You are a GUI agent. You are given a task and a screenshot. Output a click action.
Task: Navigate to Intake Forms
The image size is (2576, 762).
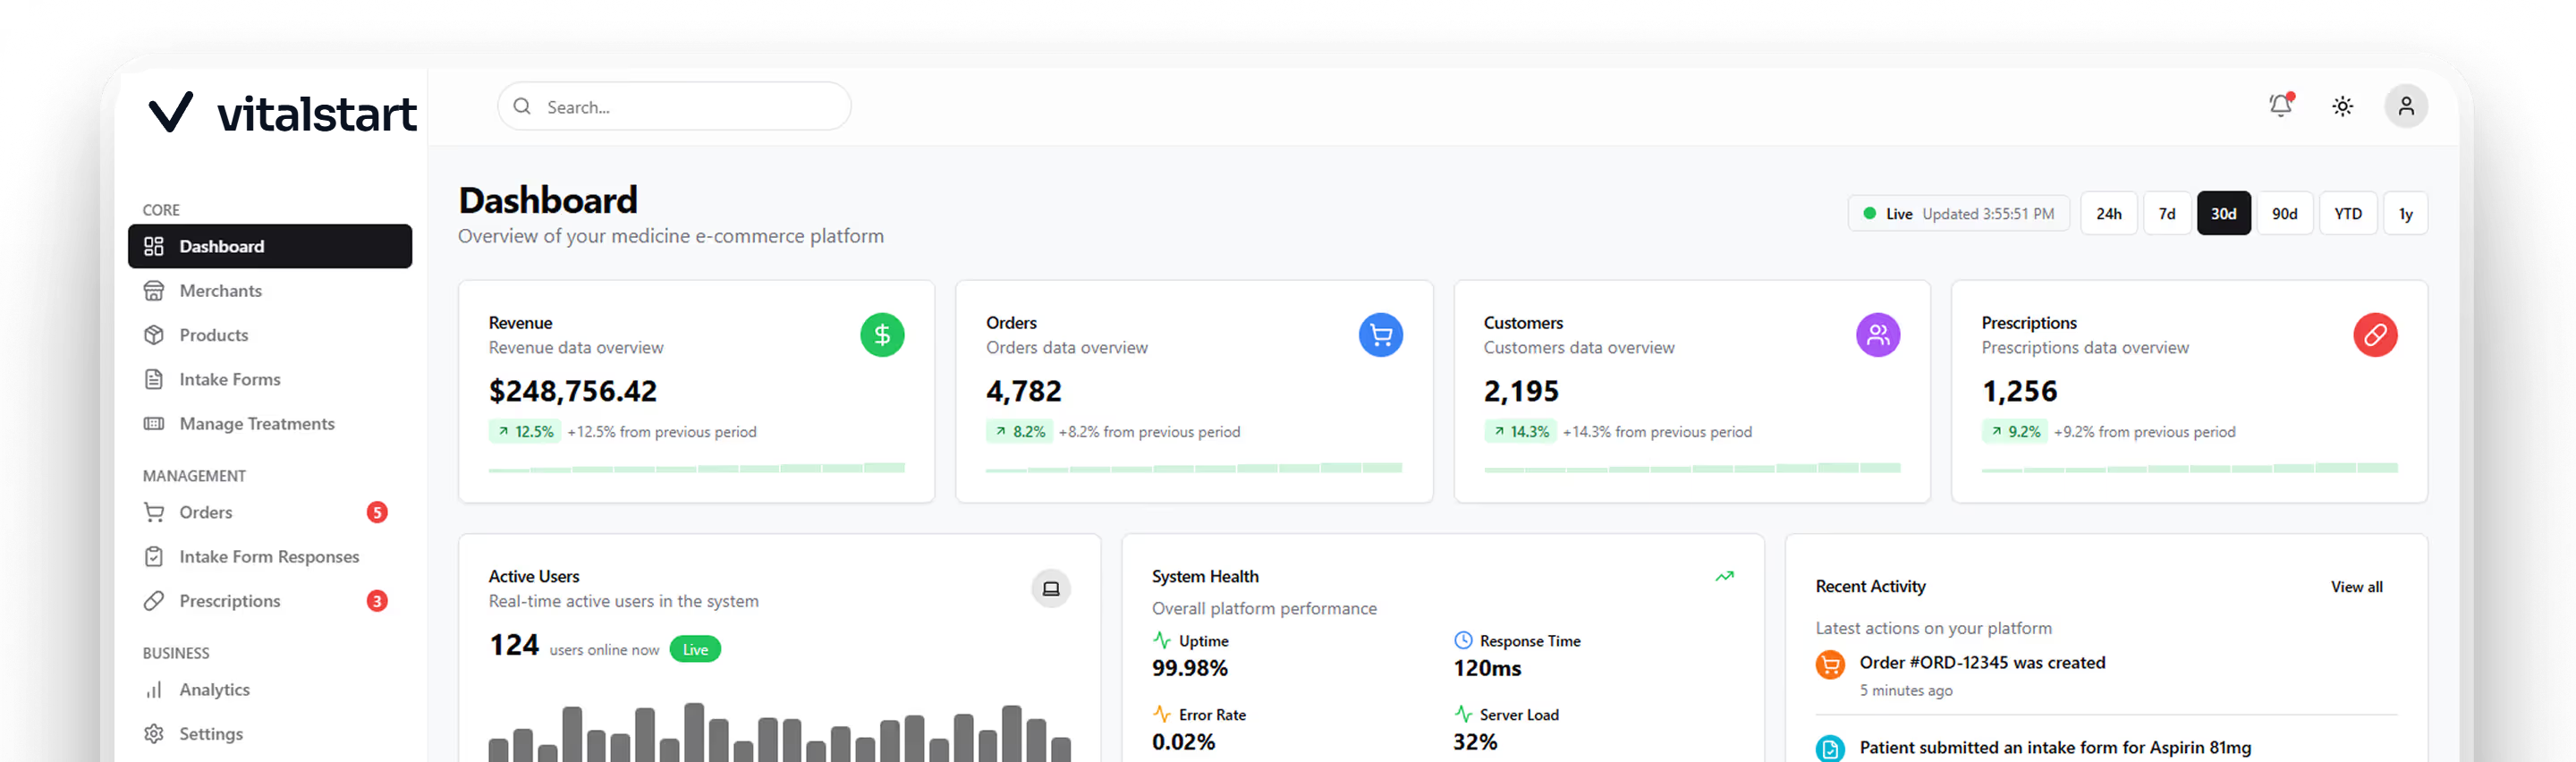pos(270,379)
